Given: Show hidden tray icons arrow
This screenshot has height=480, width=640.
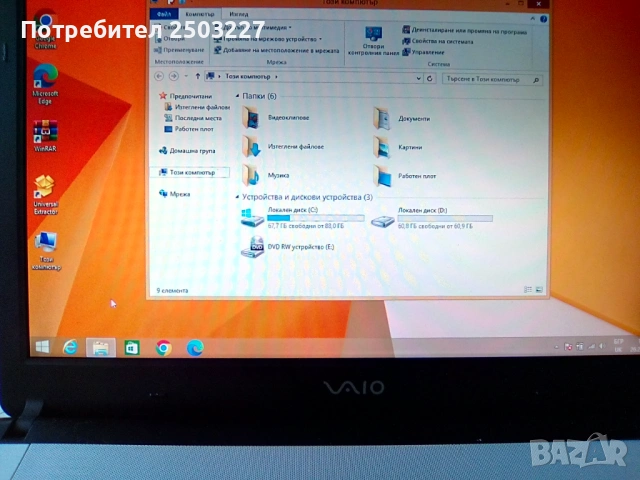Looking at the screenshot, I should click(x=556, y=347).
